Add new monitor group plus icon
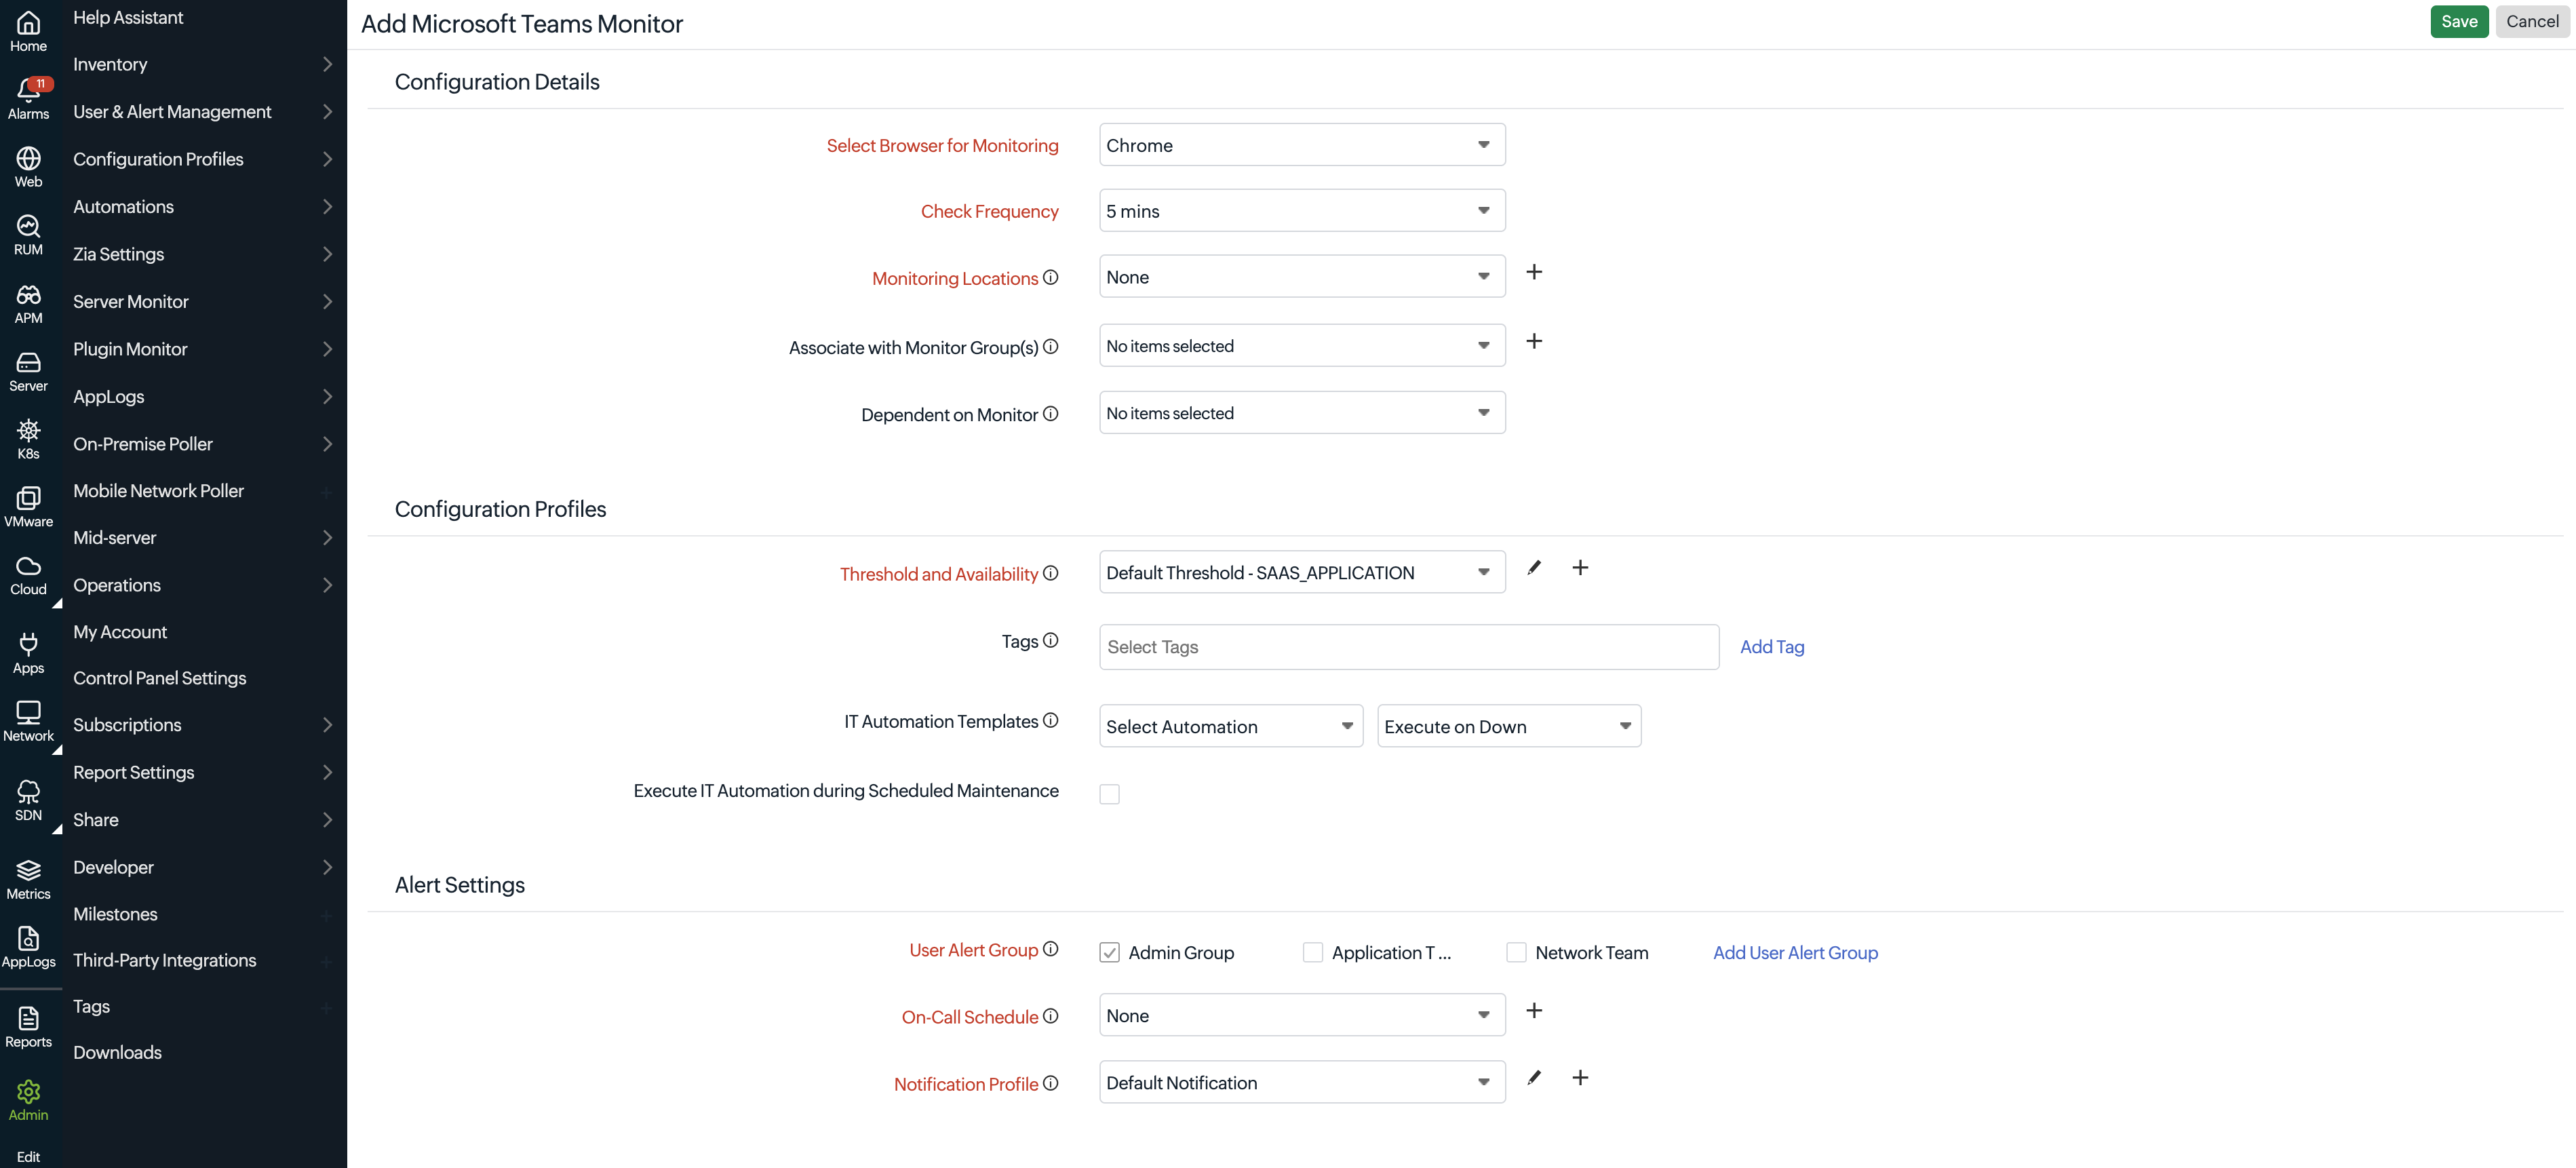This screenshot has height=1168, width=2576. 1534,341
